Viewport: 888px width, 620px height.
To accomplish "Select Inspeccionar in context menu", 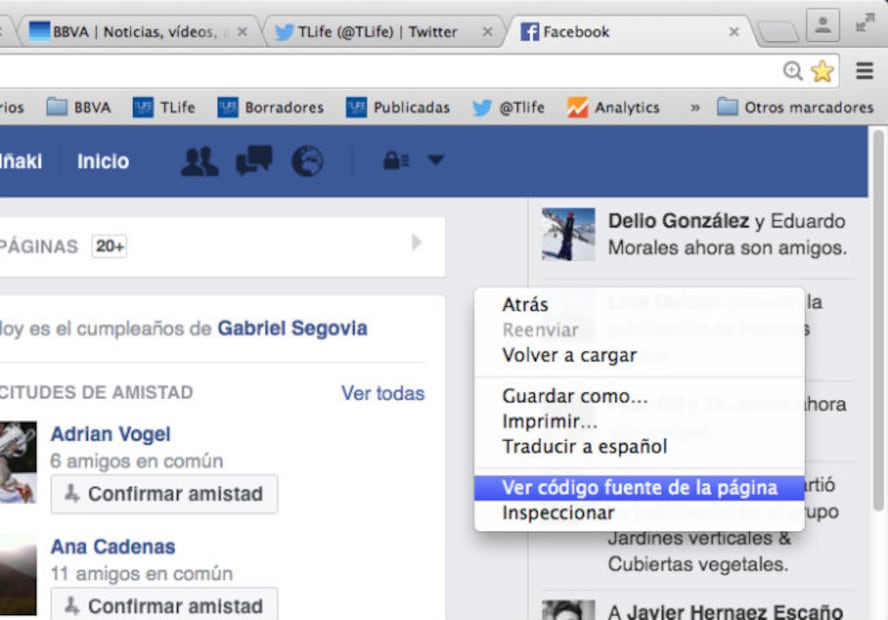I will (558, 513).
